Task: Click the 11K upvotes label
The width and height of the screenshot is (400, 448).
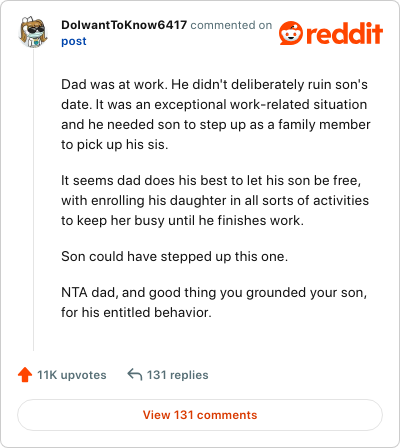Action: 72,375
